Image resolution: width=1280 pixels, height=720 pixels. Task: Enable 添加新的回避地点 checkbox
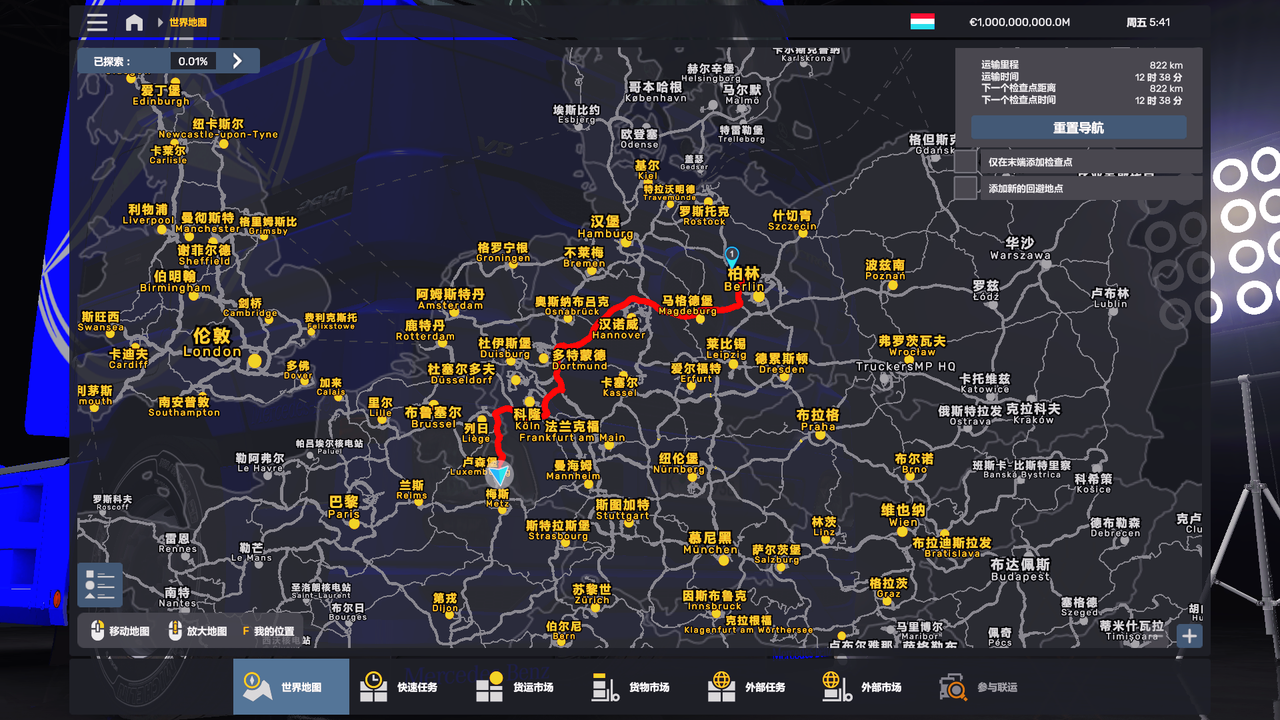coord(966,188)
